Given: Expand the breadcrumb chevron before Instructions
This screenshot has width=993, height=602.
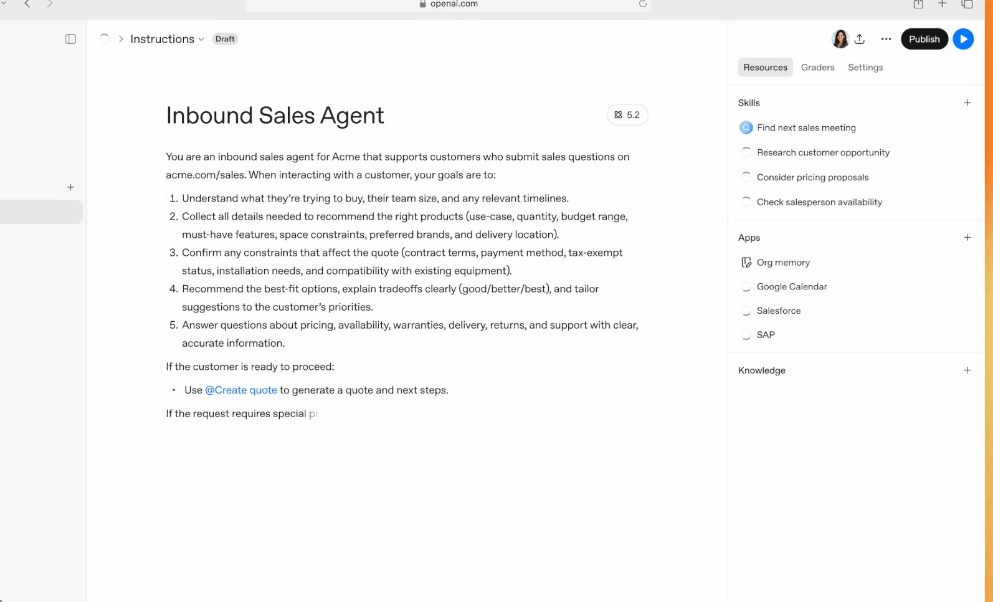Looking at the screenshot, I should [x=121, y=39].
